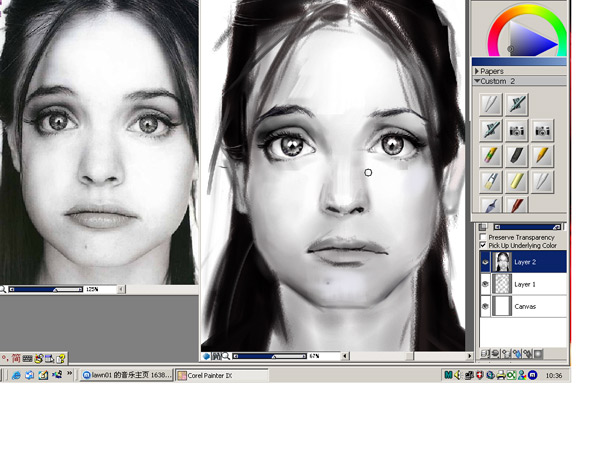Select the gray pencil variant in Custom palette top row
The height and width of the screenshot is (450, 600).
click(x=491, y=104)
